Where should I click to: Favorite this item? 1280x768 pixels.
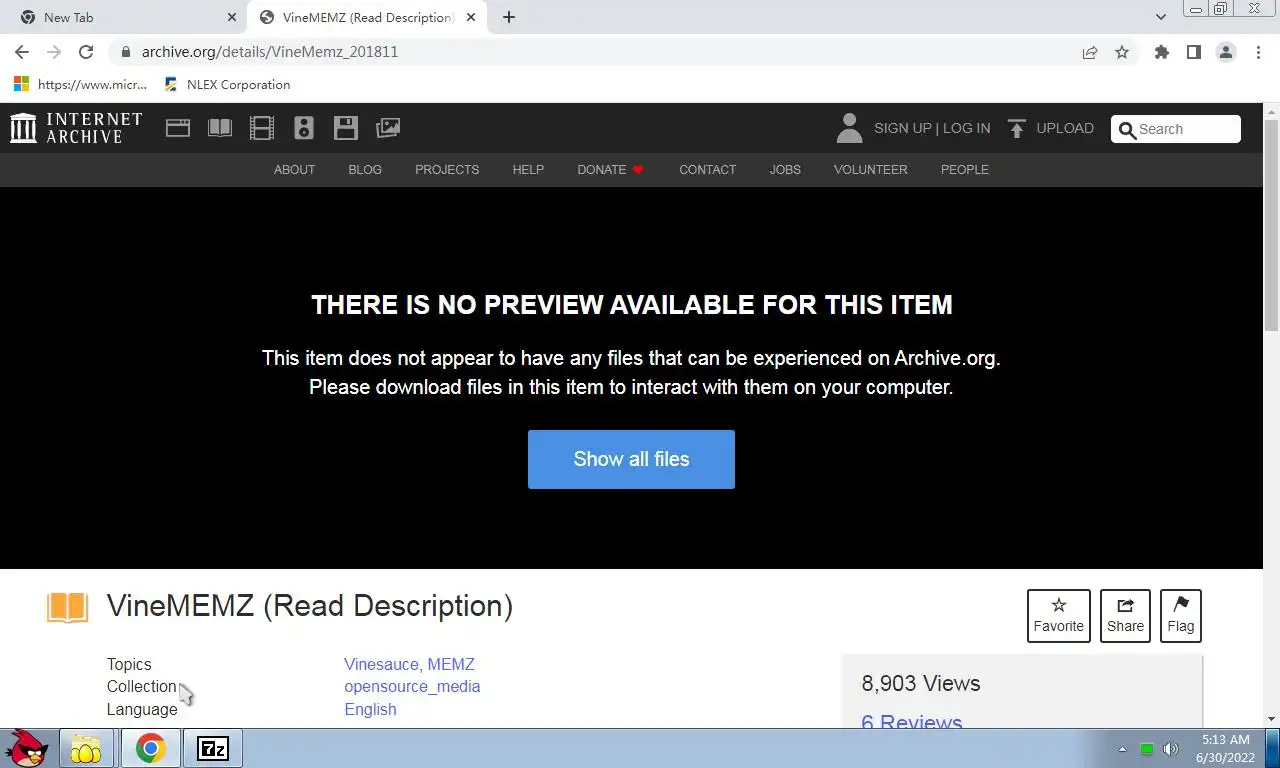pyautogui.click(x=1058, y=615)
